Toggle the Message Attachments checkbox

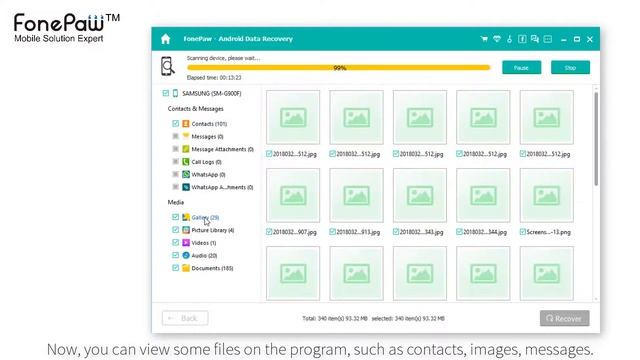click(176, 149)
